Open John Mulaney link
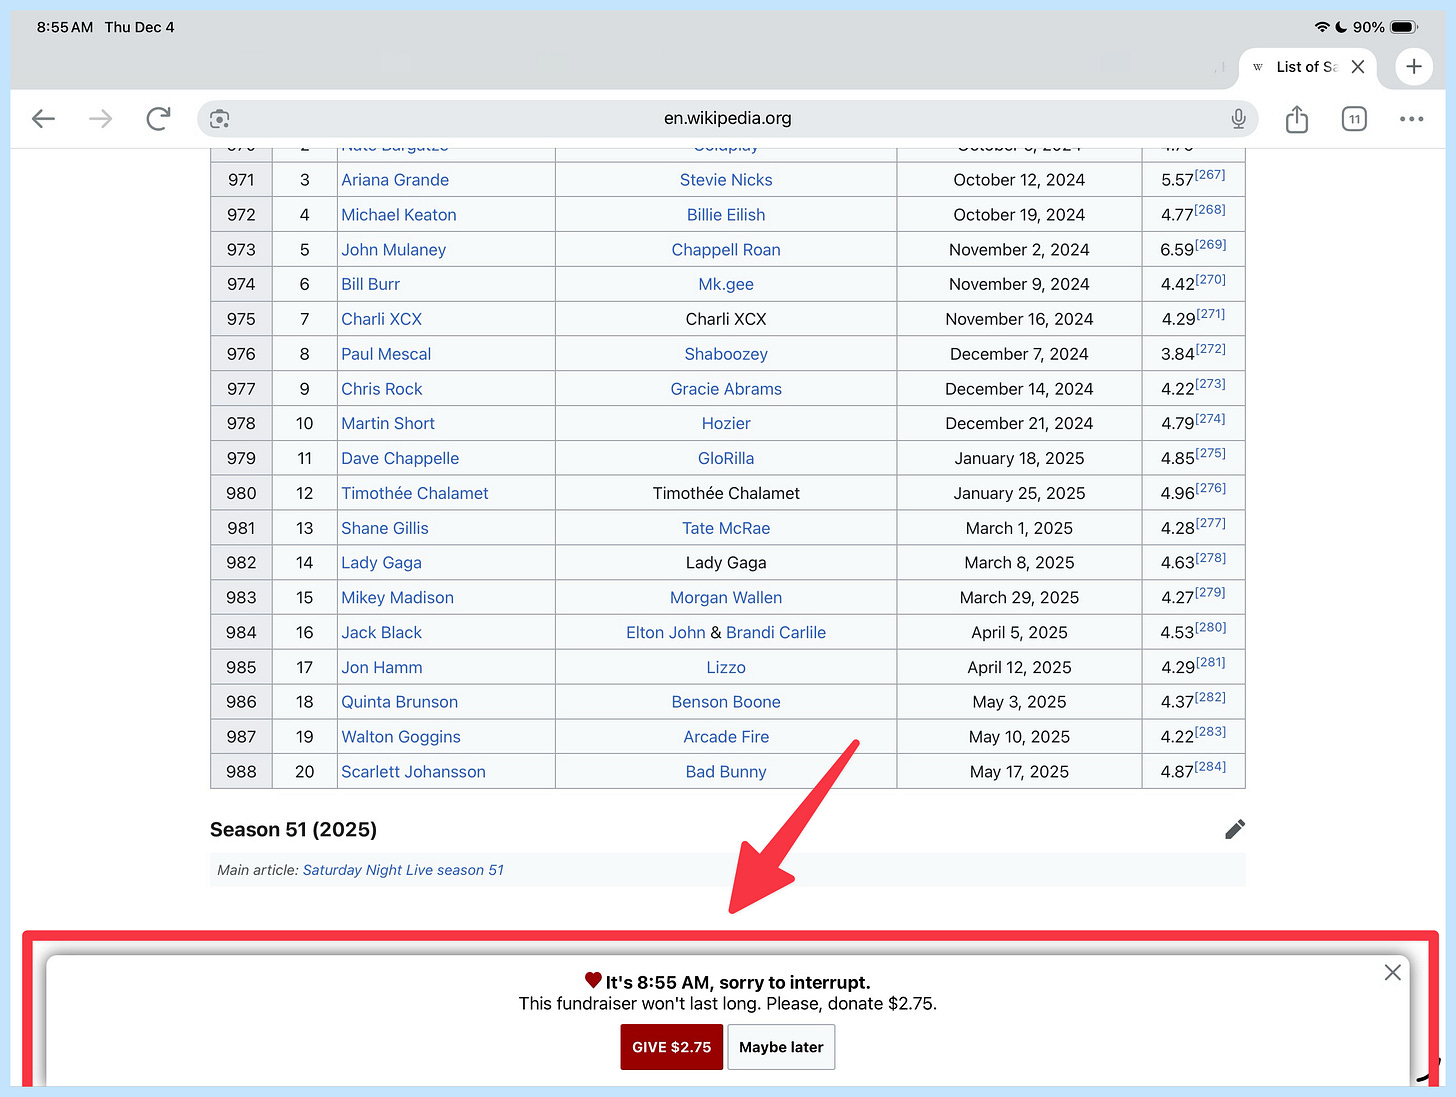Screen dimensions: 1456x1097 point(393,250)
